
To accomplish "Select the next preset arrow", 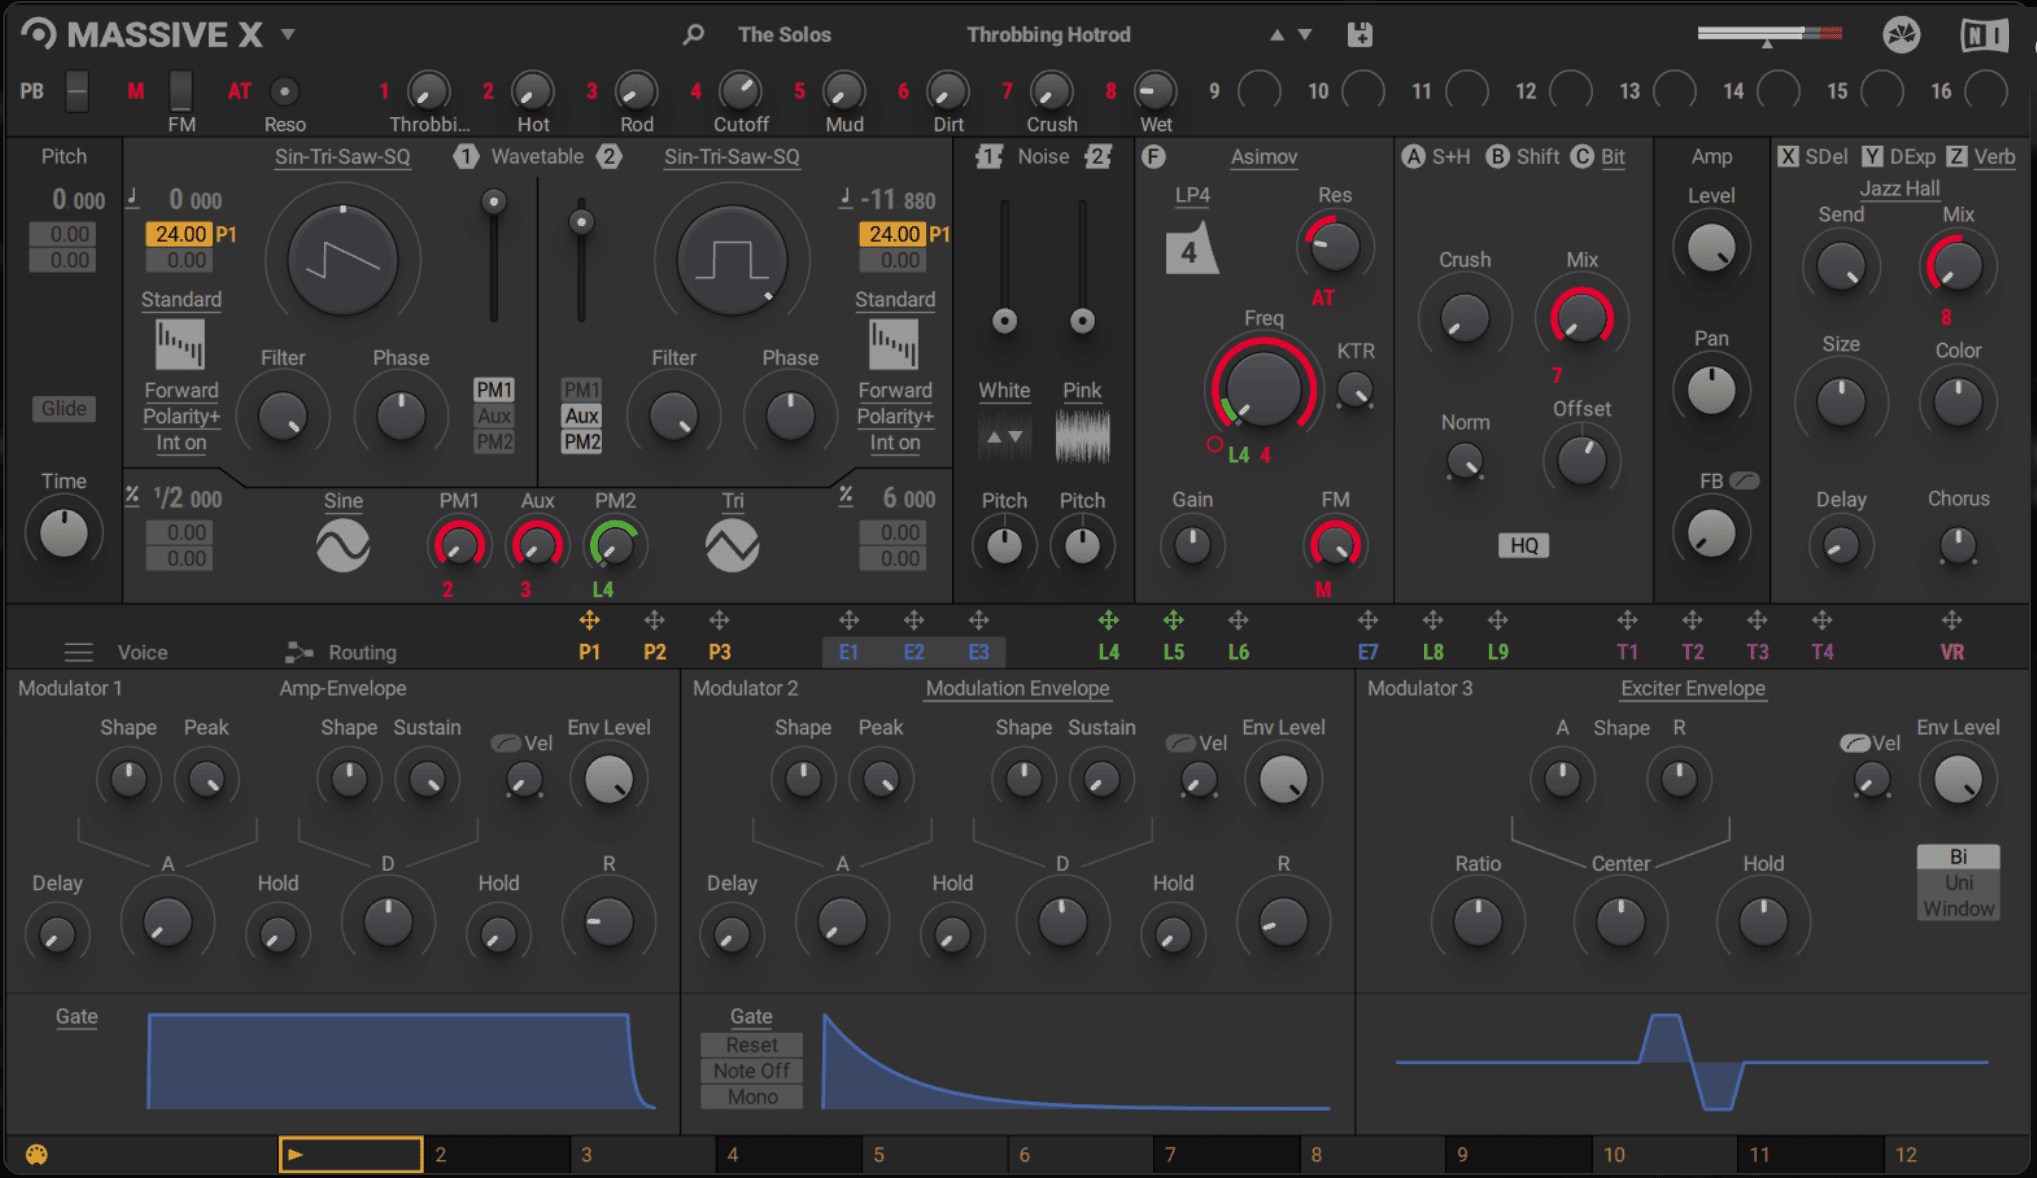I will click(1305, 35).
